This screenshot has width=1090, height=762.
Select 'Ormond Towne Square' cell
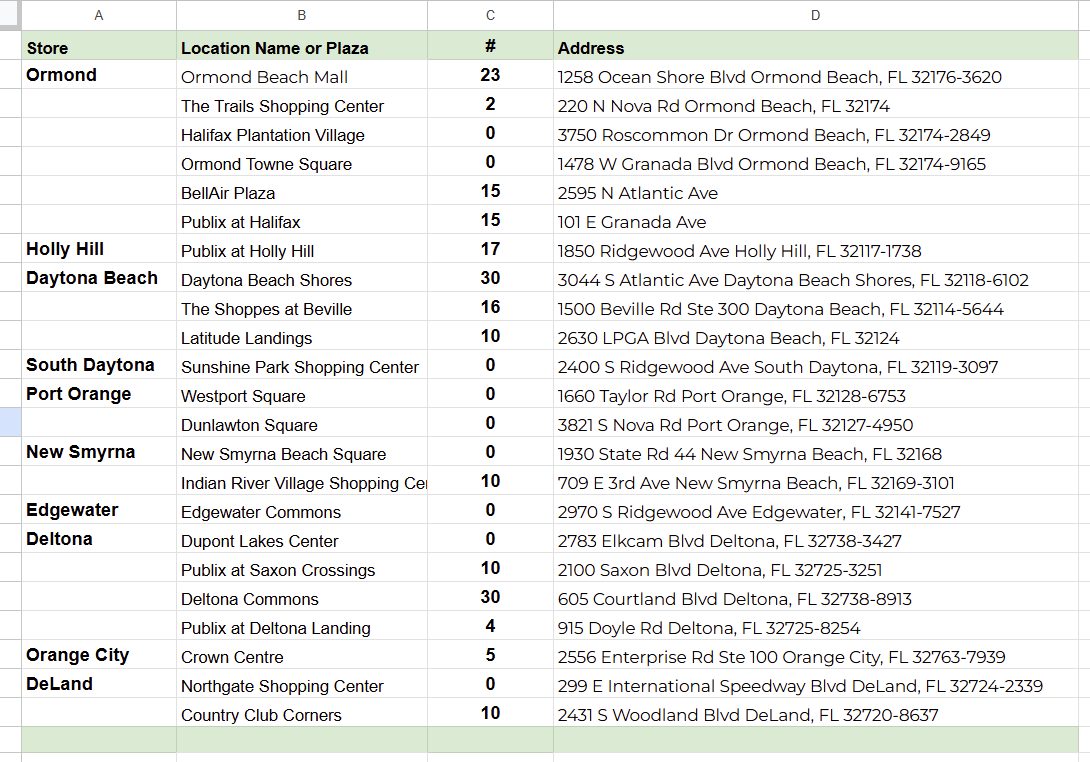click(302, 162)
